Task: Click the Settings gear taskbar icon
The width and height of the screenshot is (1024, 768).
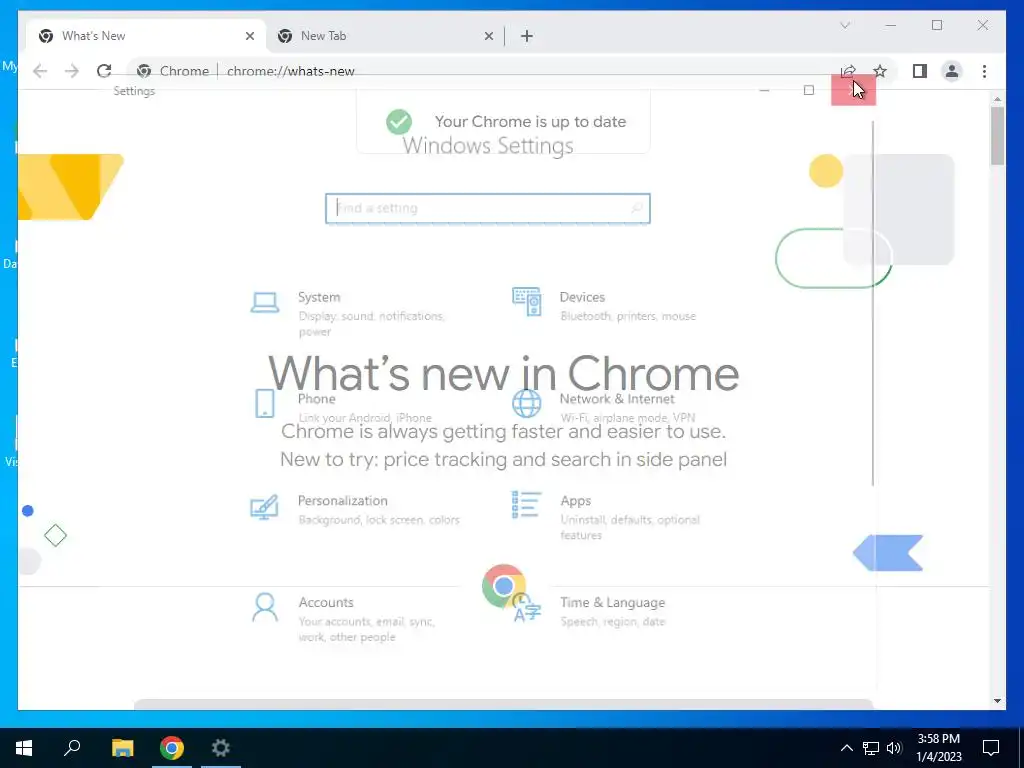Action: tap(221, 748)
